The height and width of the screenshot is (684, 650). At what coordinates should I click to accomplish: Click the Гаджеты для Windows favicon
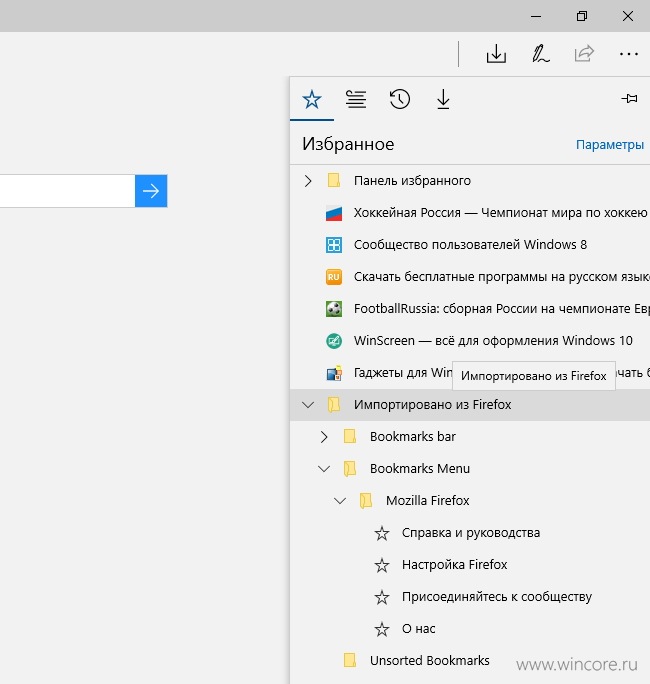coord(334,373)
